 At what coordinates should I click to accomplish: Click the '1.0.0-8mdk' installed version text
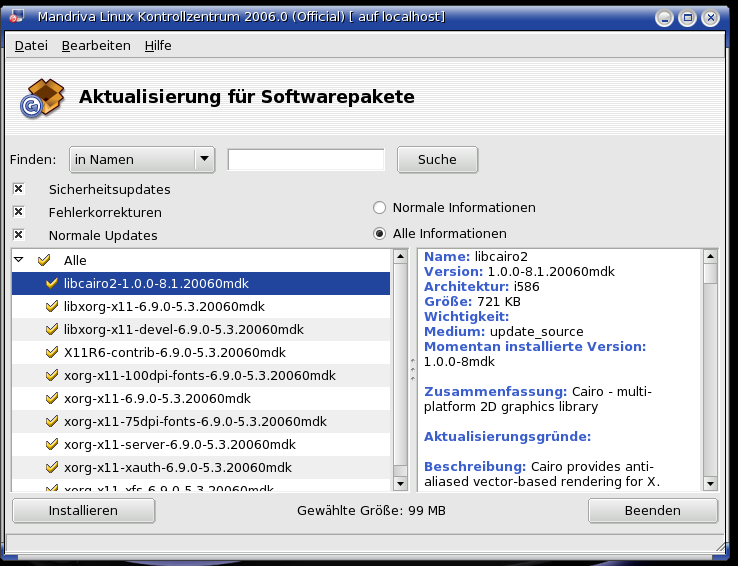459,362
